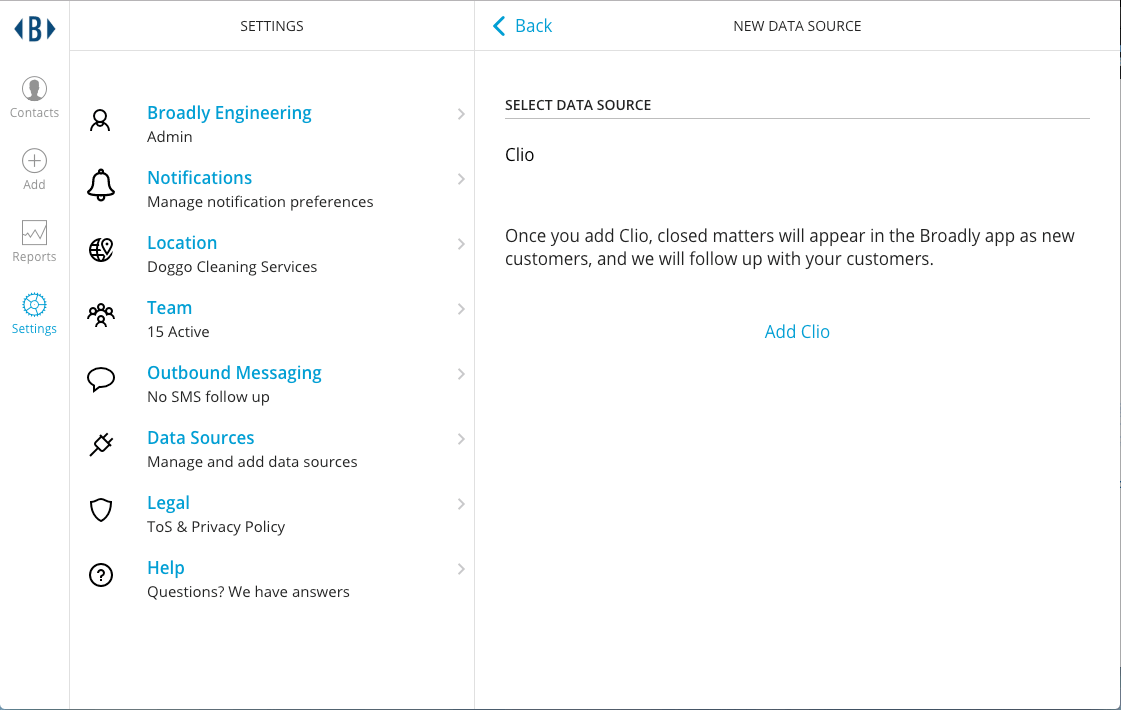This screenshot has height=710, width=1121.
Task: Click the question mark Help icon
Action: 101,575
